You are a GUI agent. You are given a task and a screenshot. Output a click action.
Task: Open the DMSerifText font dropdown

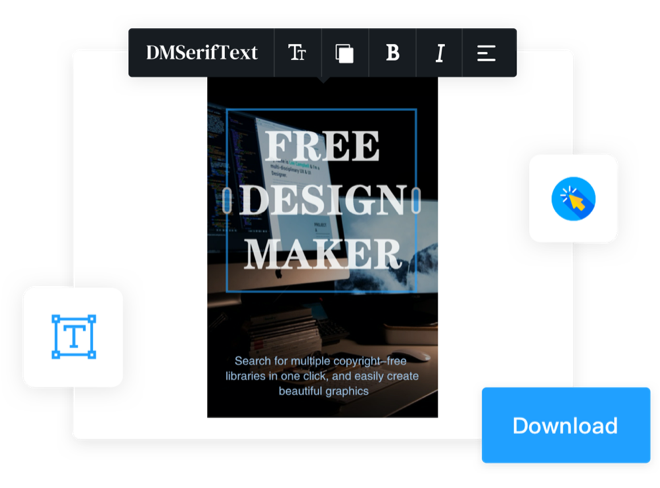(201, 53)
